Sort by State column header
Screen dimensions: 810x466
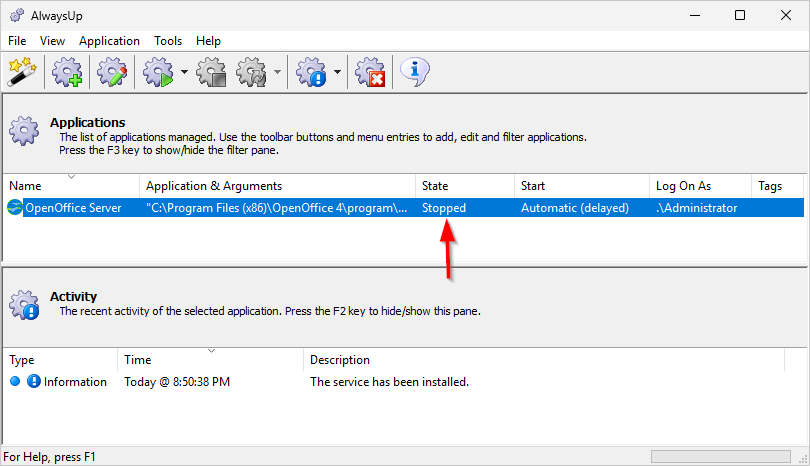click(465, 186)
